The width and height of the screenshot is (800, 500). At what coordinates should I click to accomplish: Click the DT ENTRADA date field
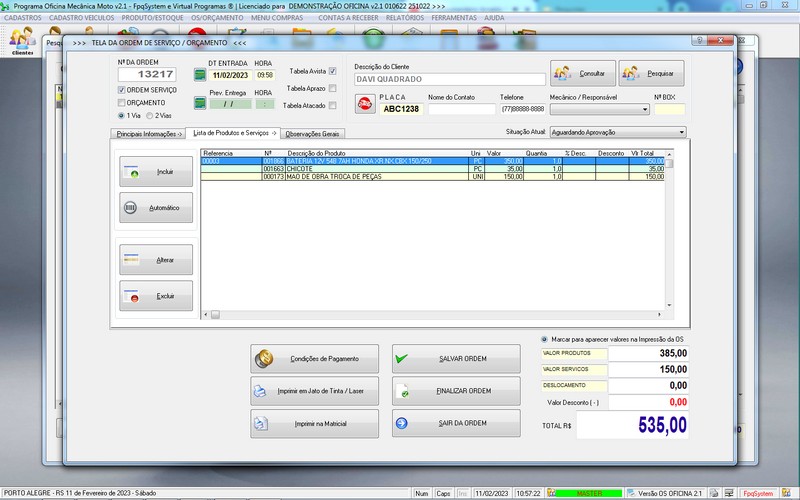click(230, 75)
